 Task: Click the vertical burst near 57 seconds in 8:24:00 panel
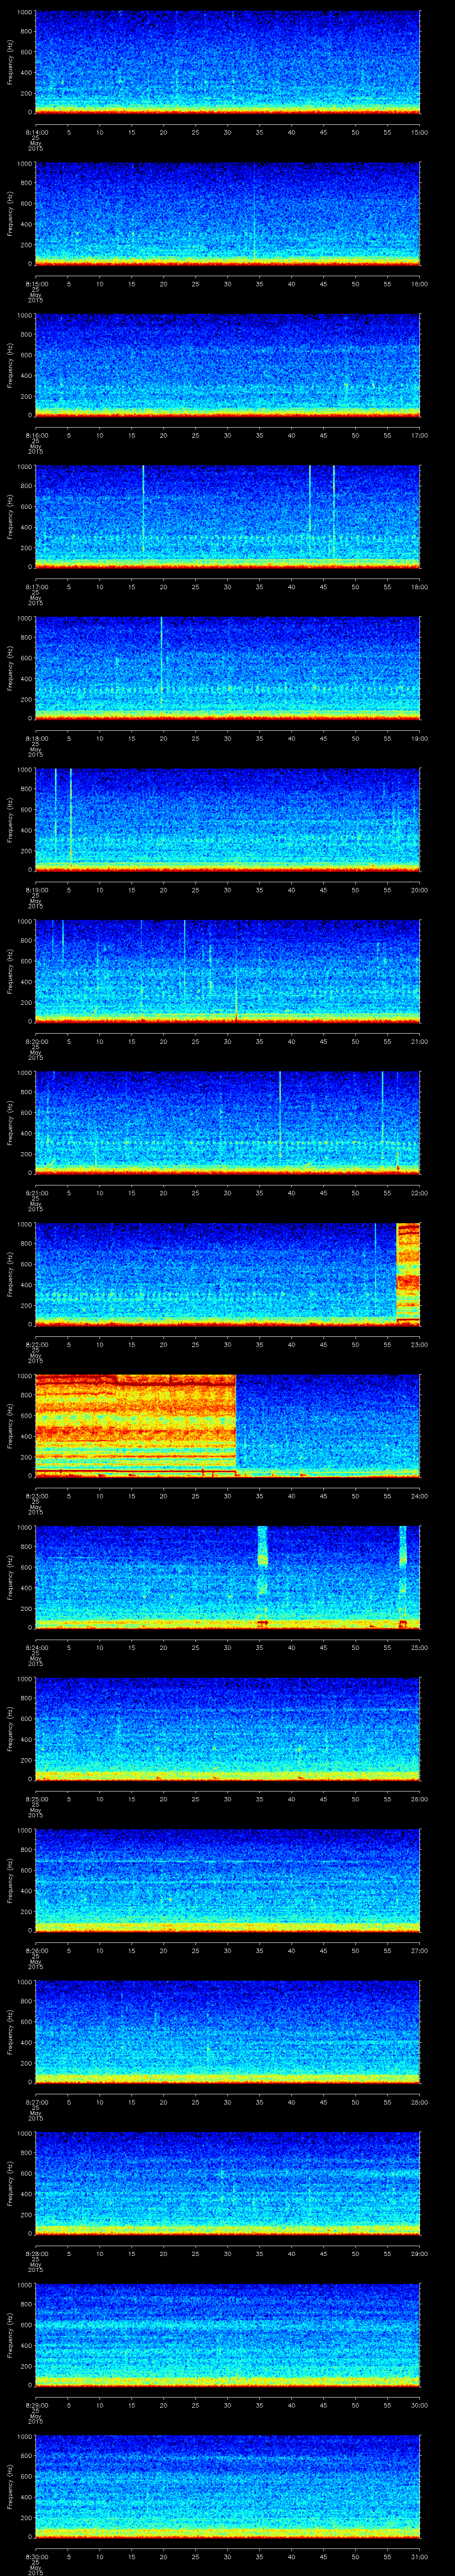403,1576
